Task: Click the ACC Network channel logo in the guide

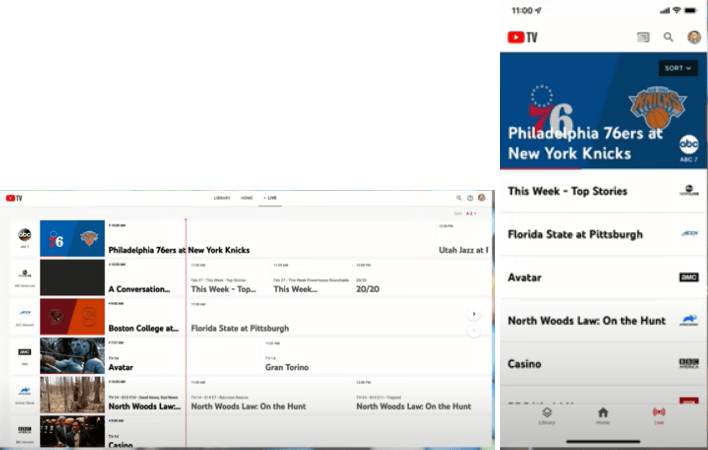Action: pos(24,312)
